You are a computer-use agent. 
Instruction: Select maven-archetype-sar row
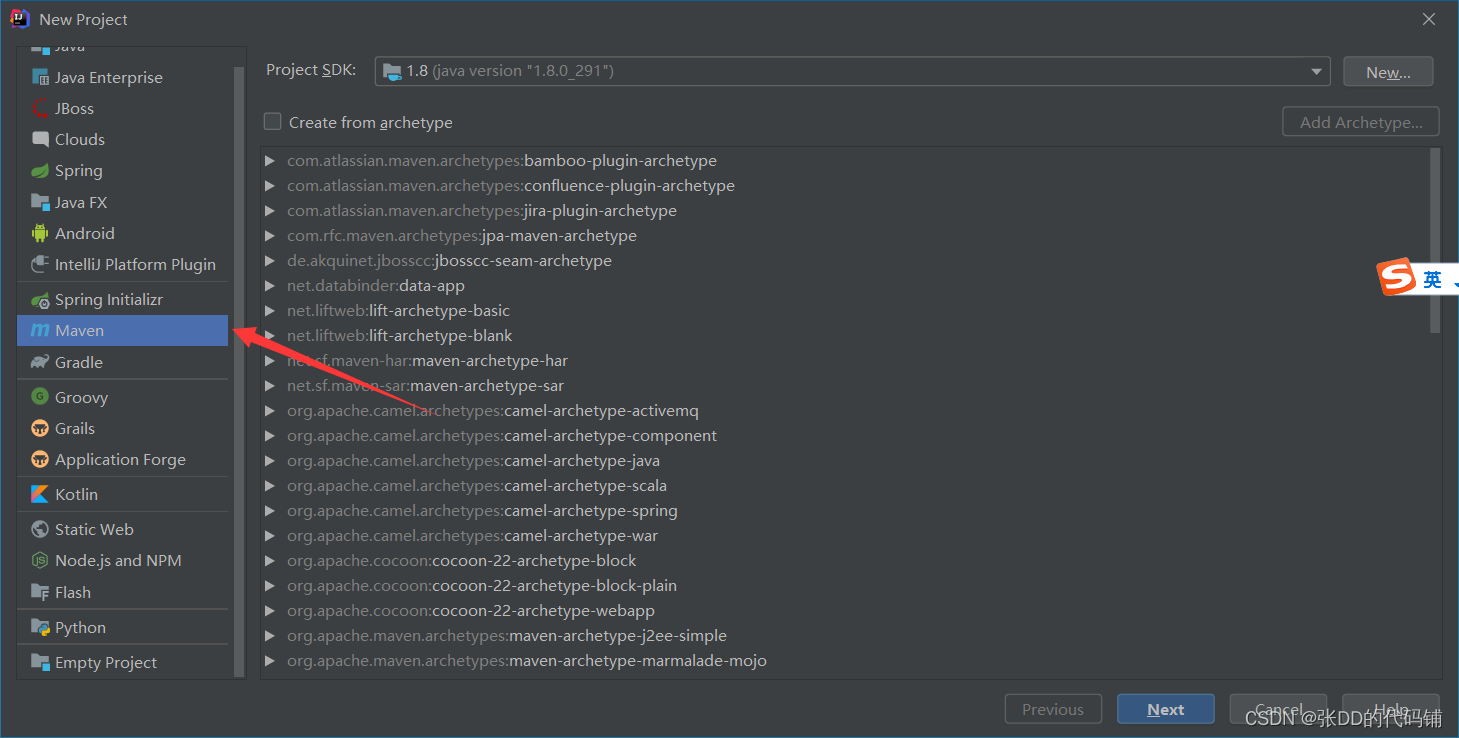click(846, 385)
